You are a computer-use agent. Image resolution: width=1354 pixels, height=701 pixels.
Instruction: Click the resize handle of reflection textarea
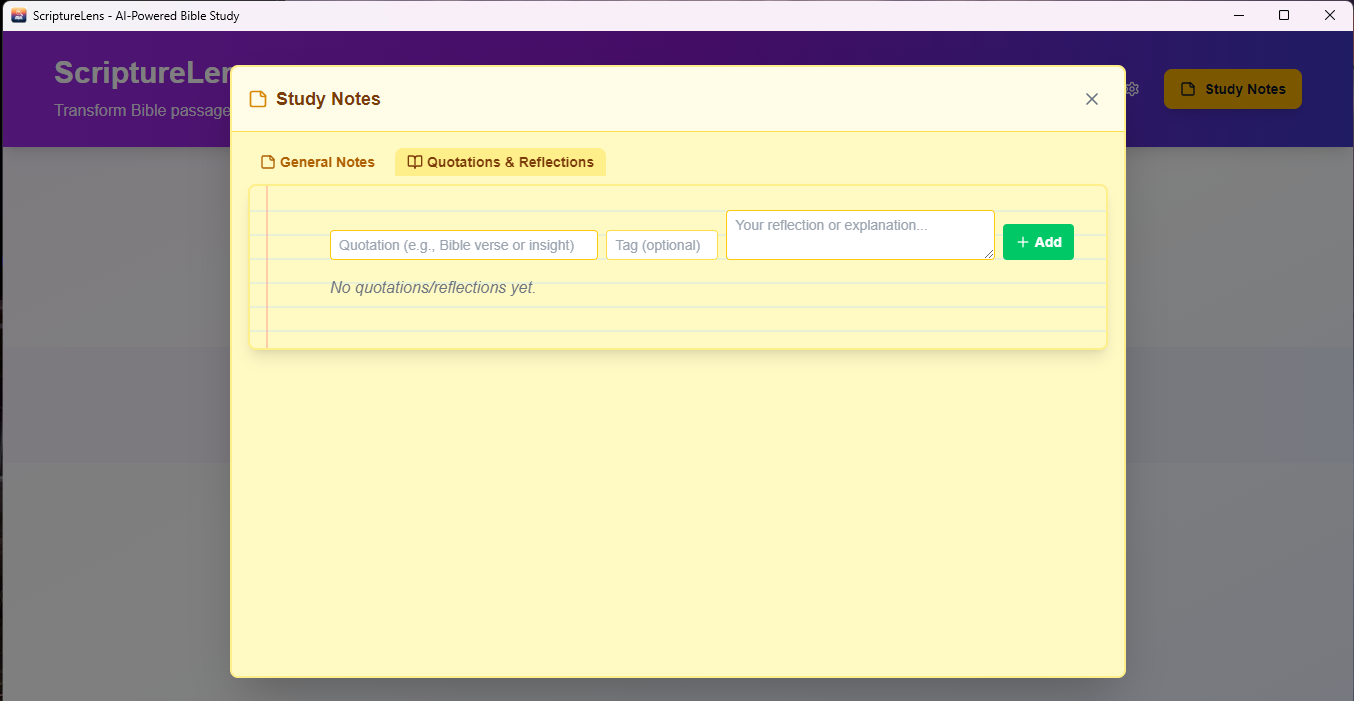tap(989, 254)
